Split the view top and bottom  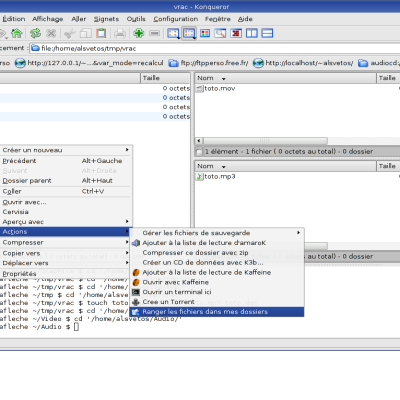click(267, 33)
